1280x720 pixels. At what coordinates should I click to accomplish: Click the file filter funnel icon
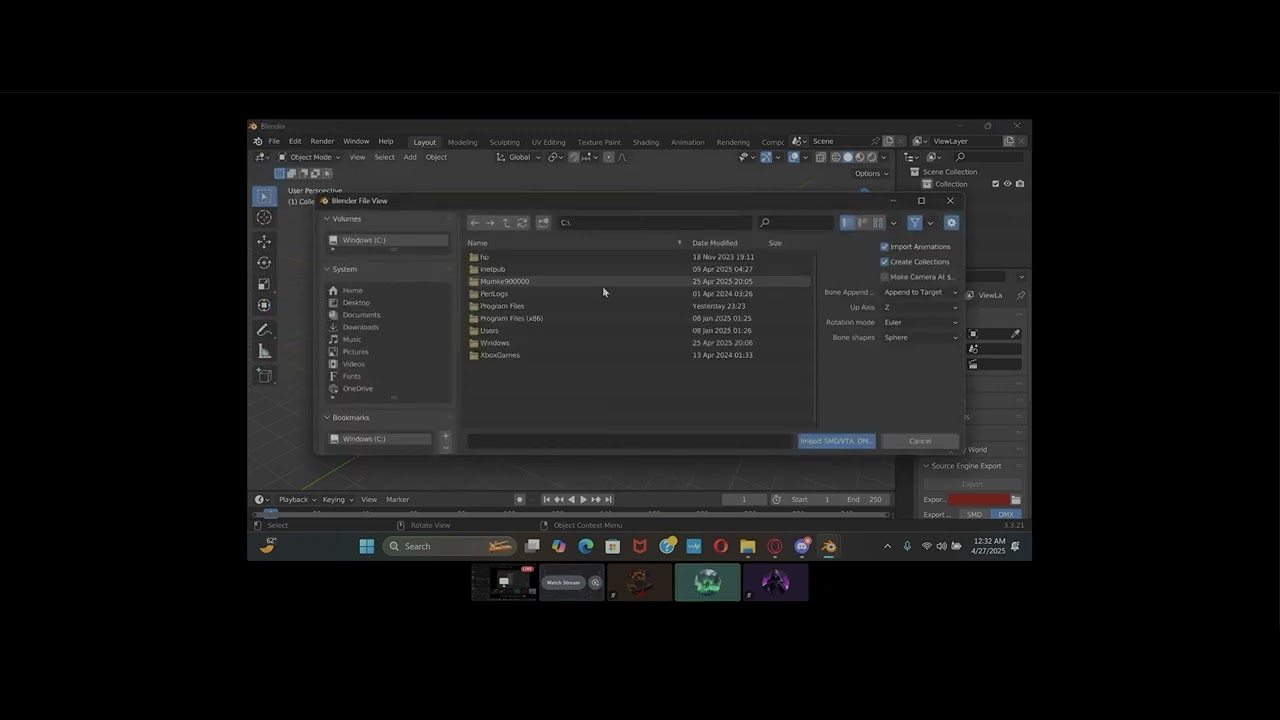pos(914,223)
